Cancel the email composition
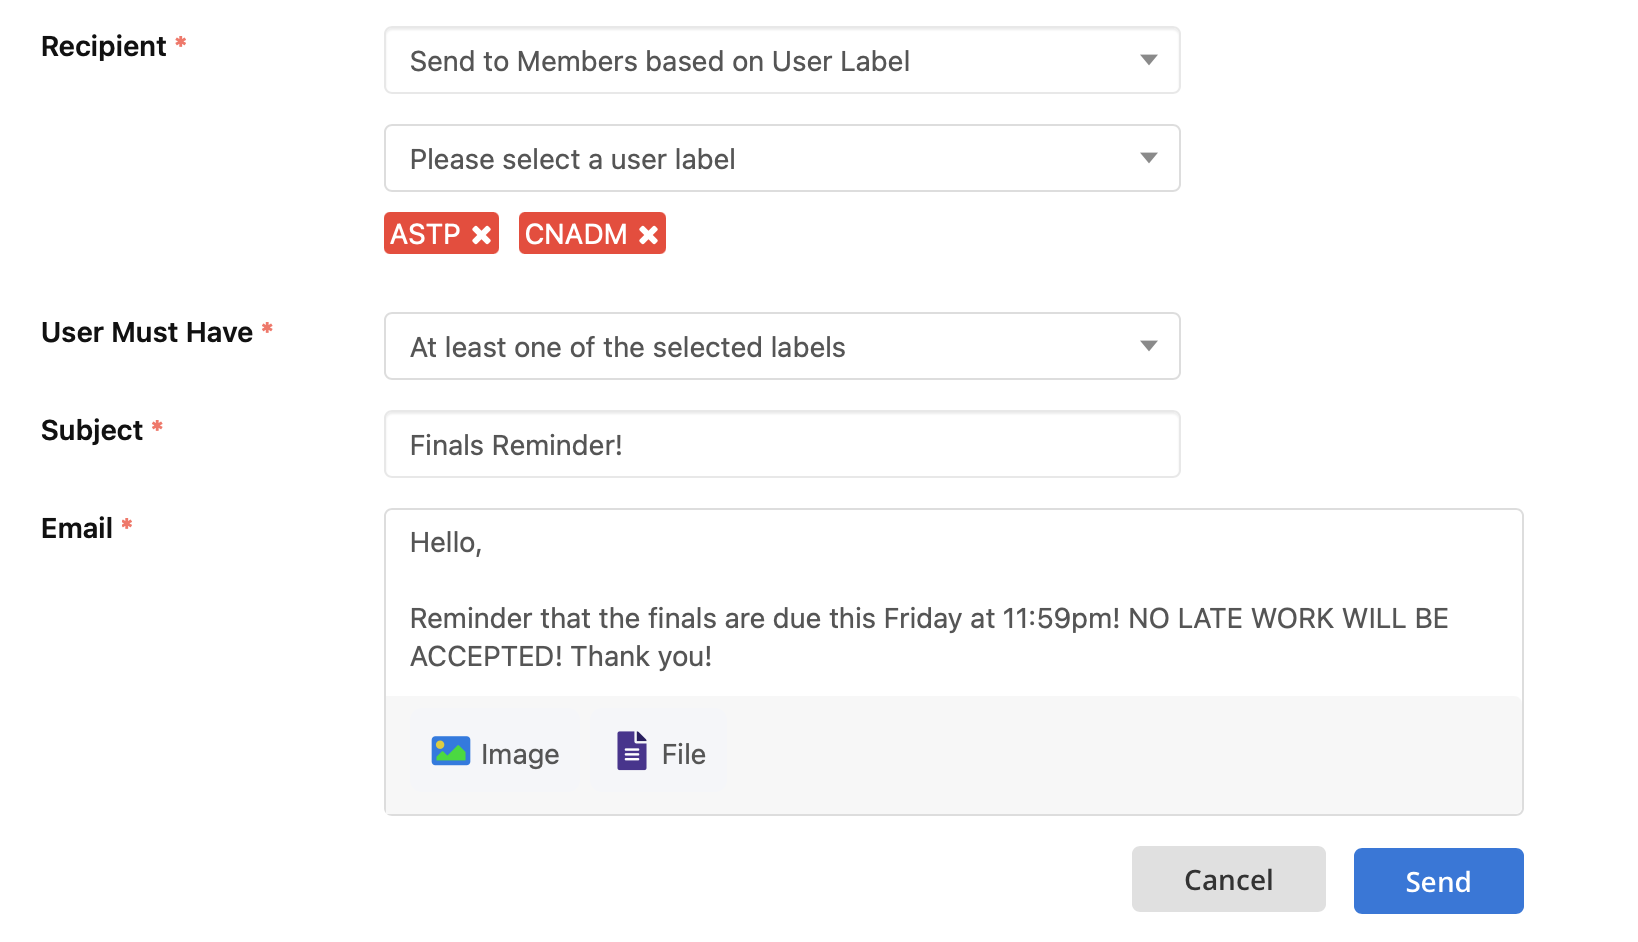The height and width of the screenshot is (942, 1638). (x=1228, y=879)
